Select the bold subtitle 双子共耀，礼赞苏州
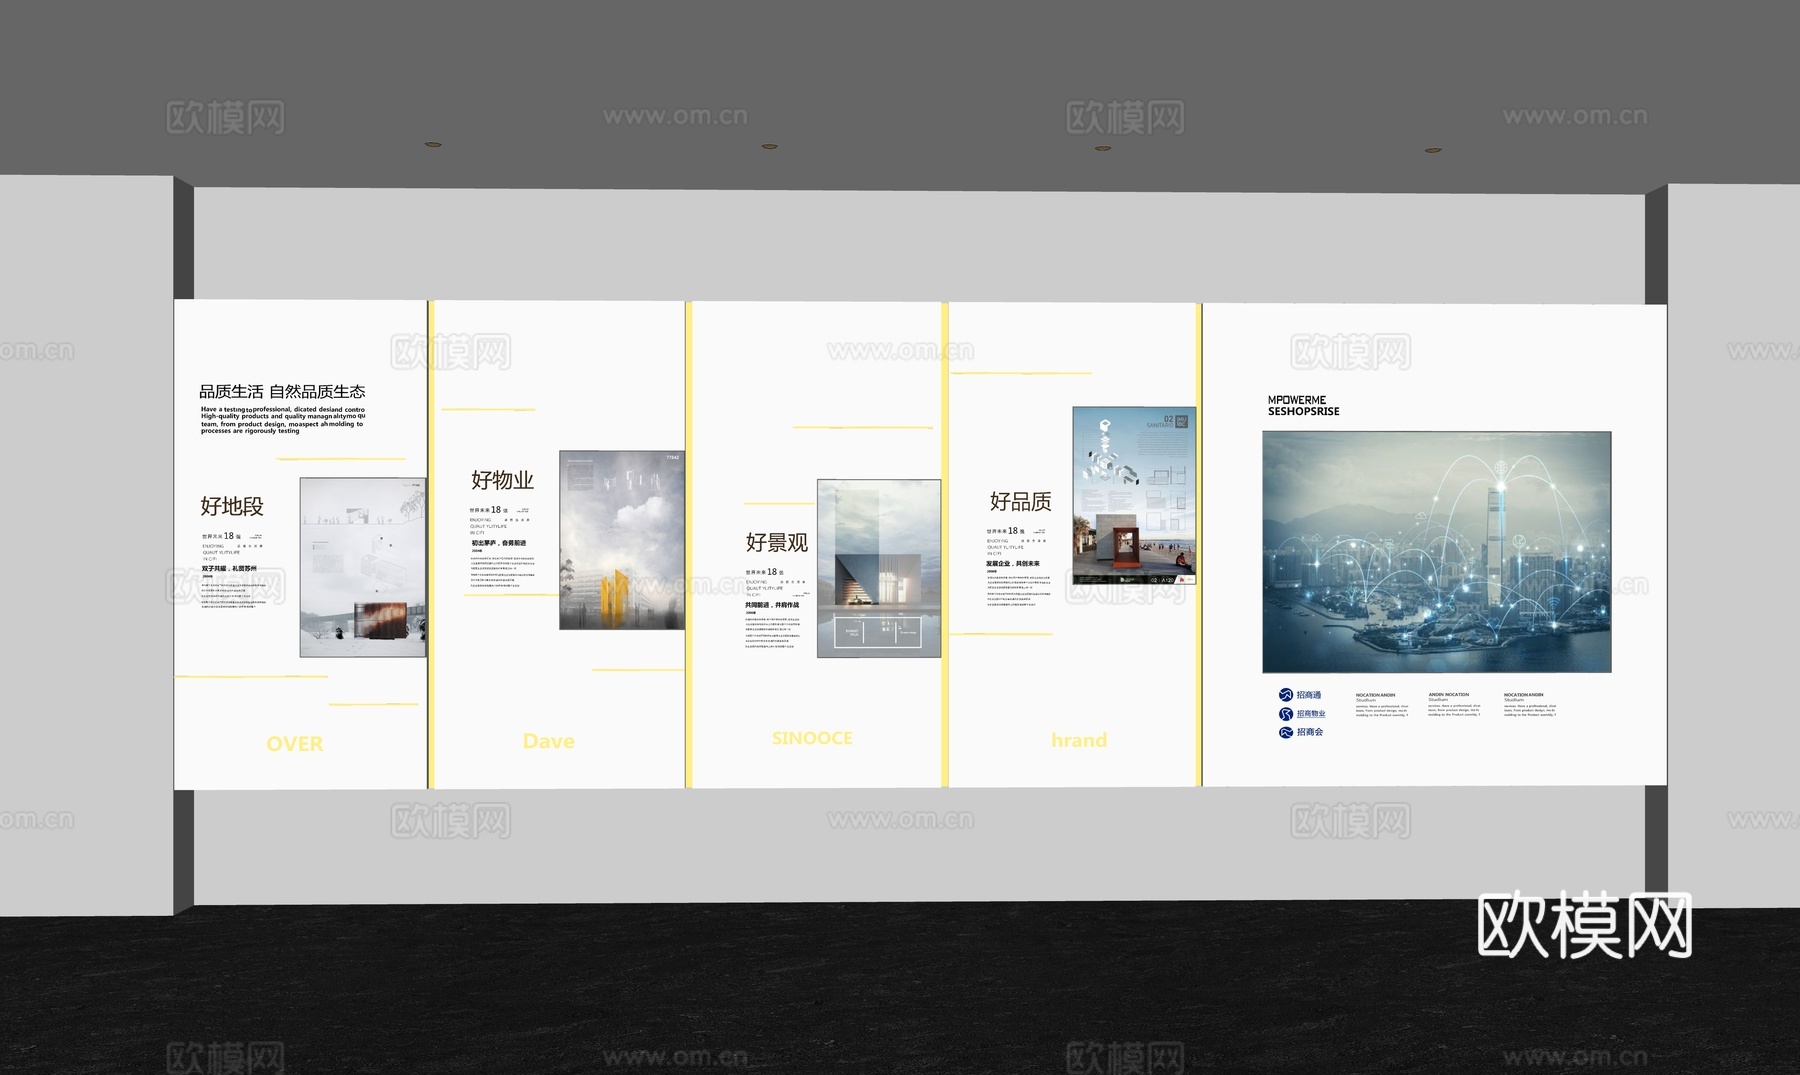The width and height of the screenshot is (1800, 1075). point(229,568)
